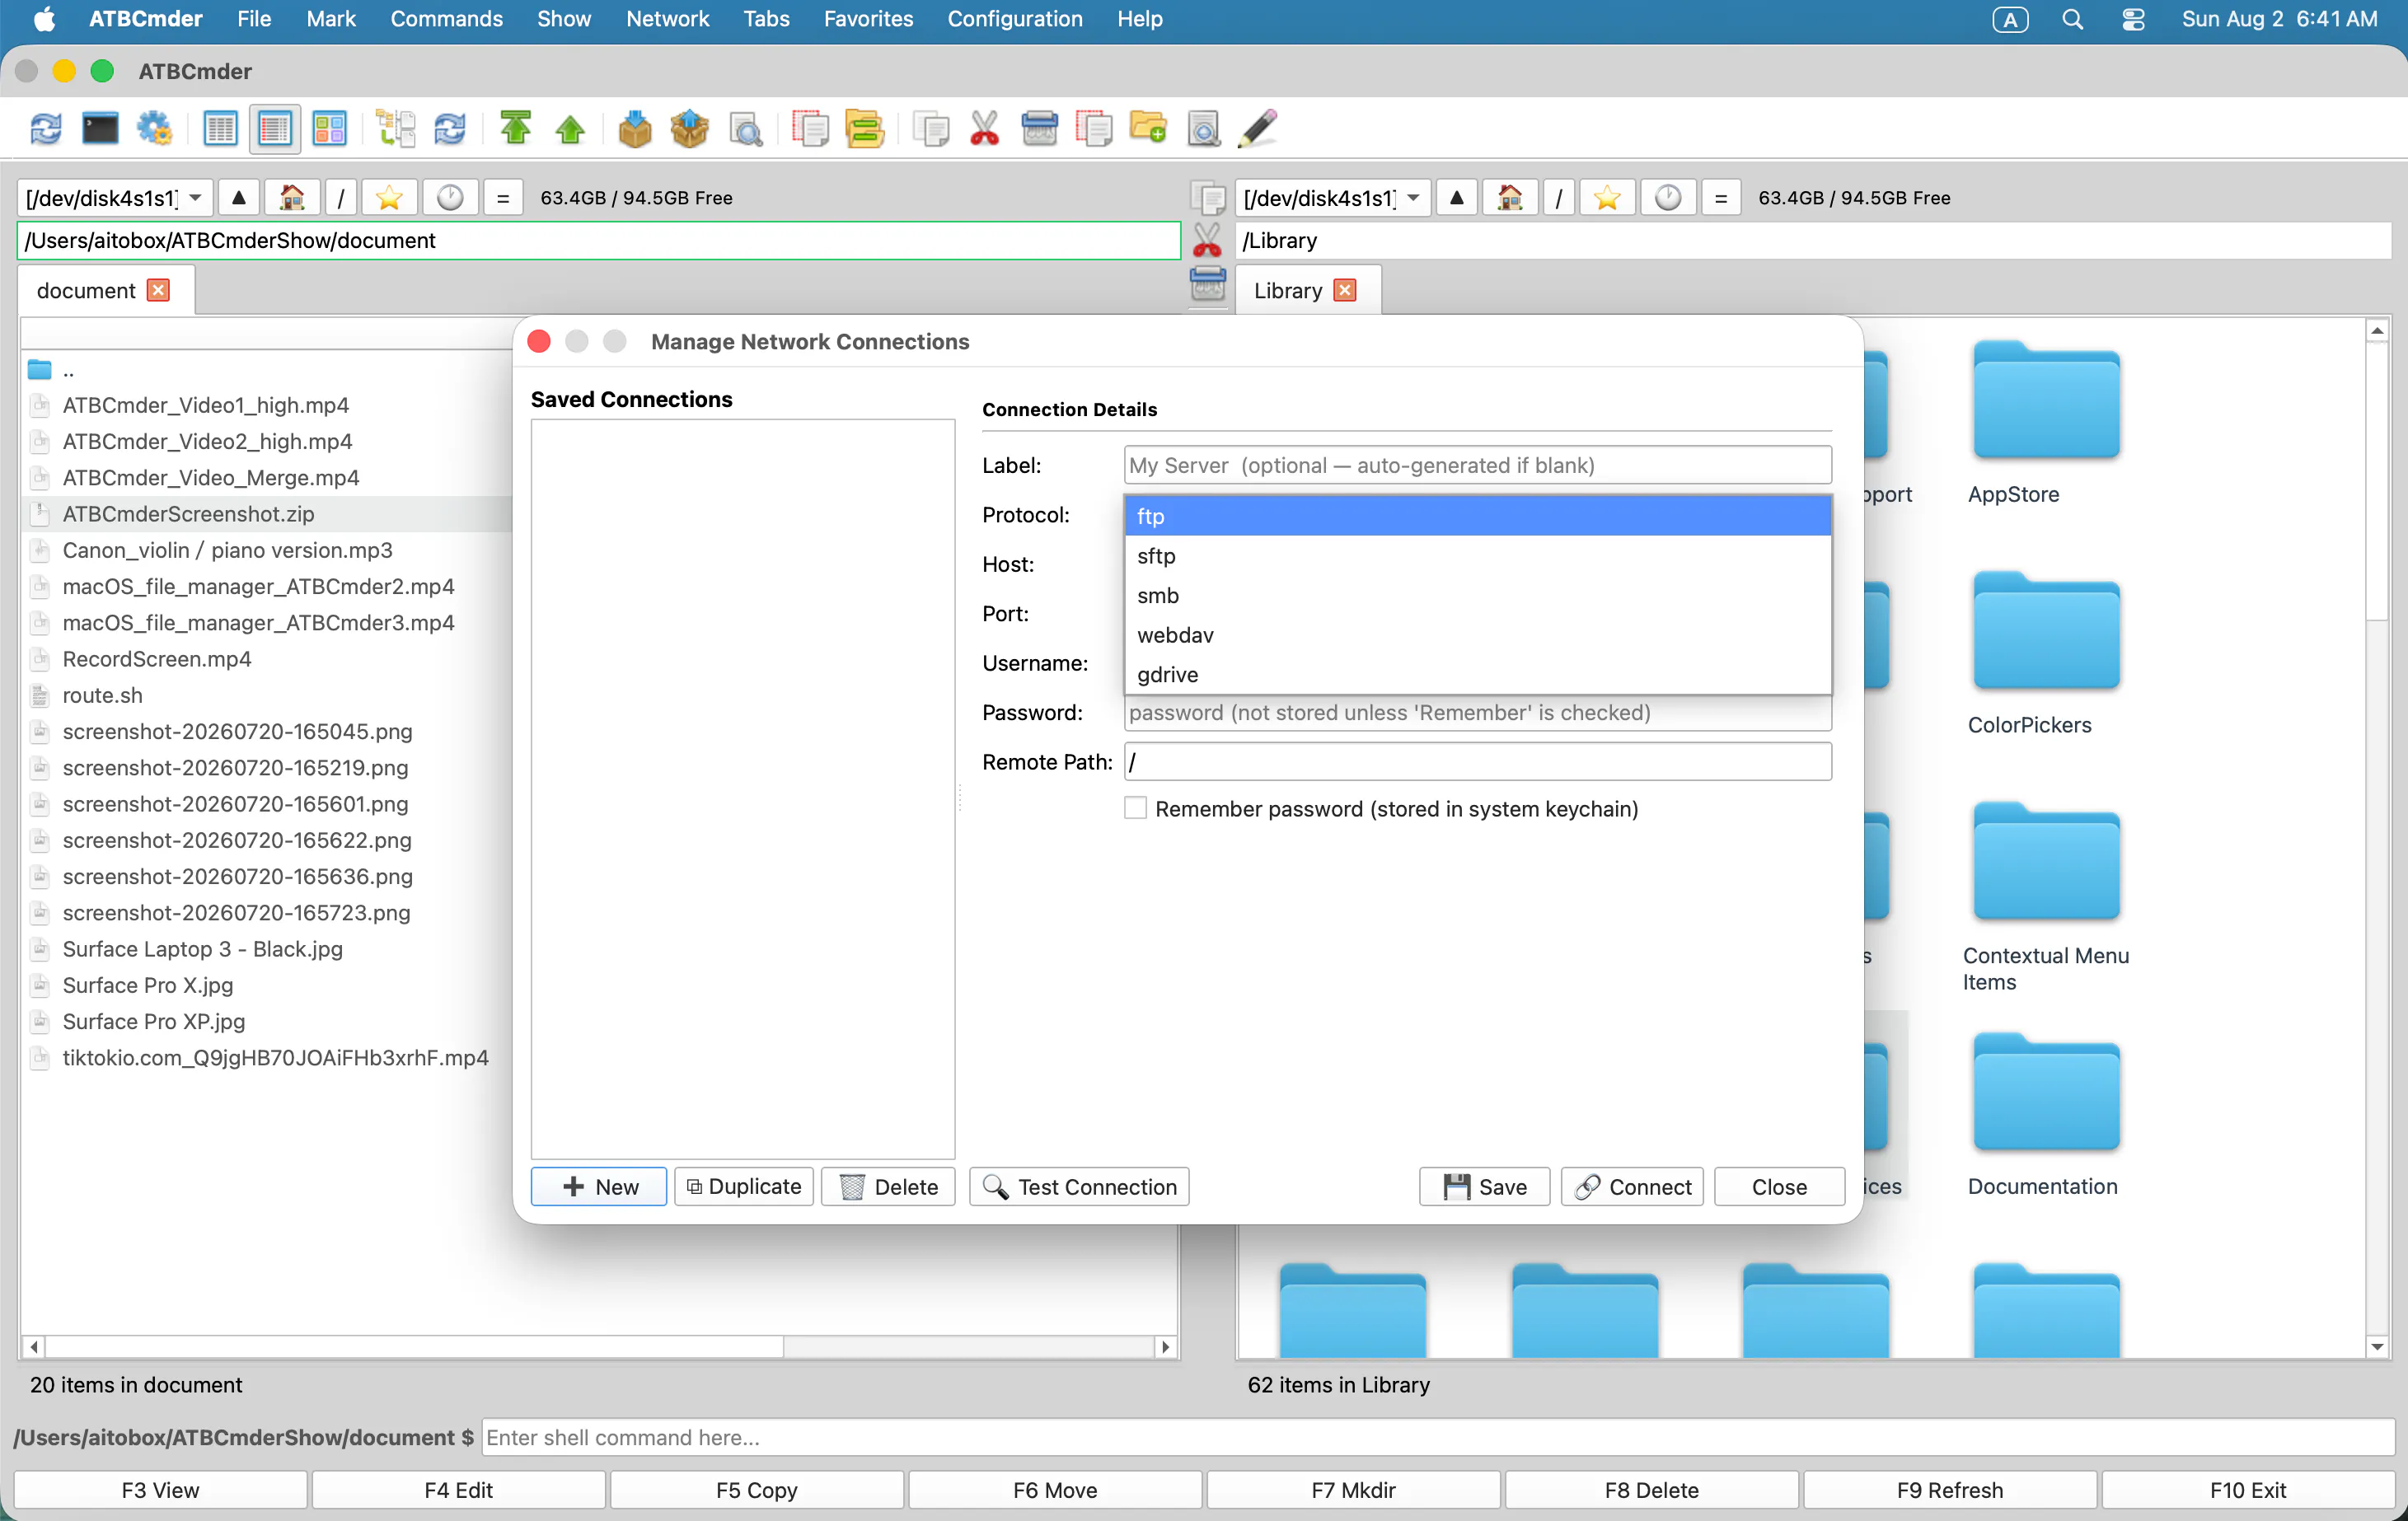
Task: Select the detailed list view icon
Action: [274, 129]
